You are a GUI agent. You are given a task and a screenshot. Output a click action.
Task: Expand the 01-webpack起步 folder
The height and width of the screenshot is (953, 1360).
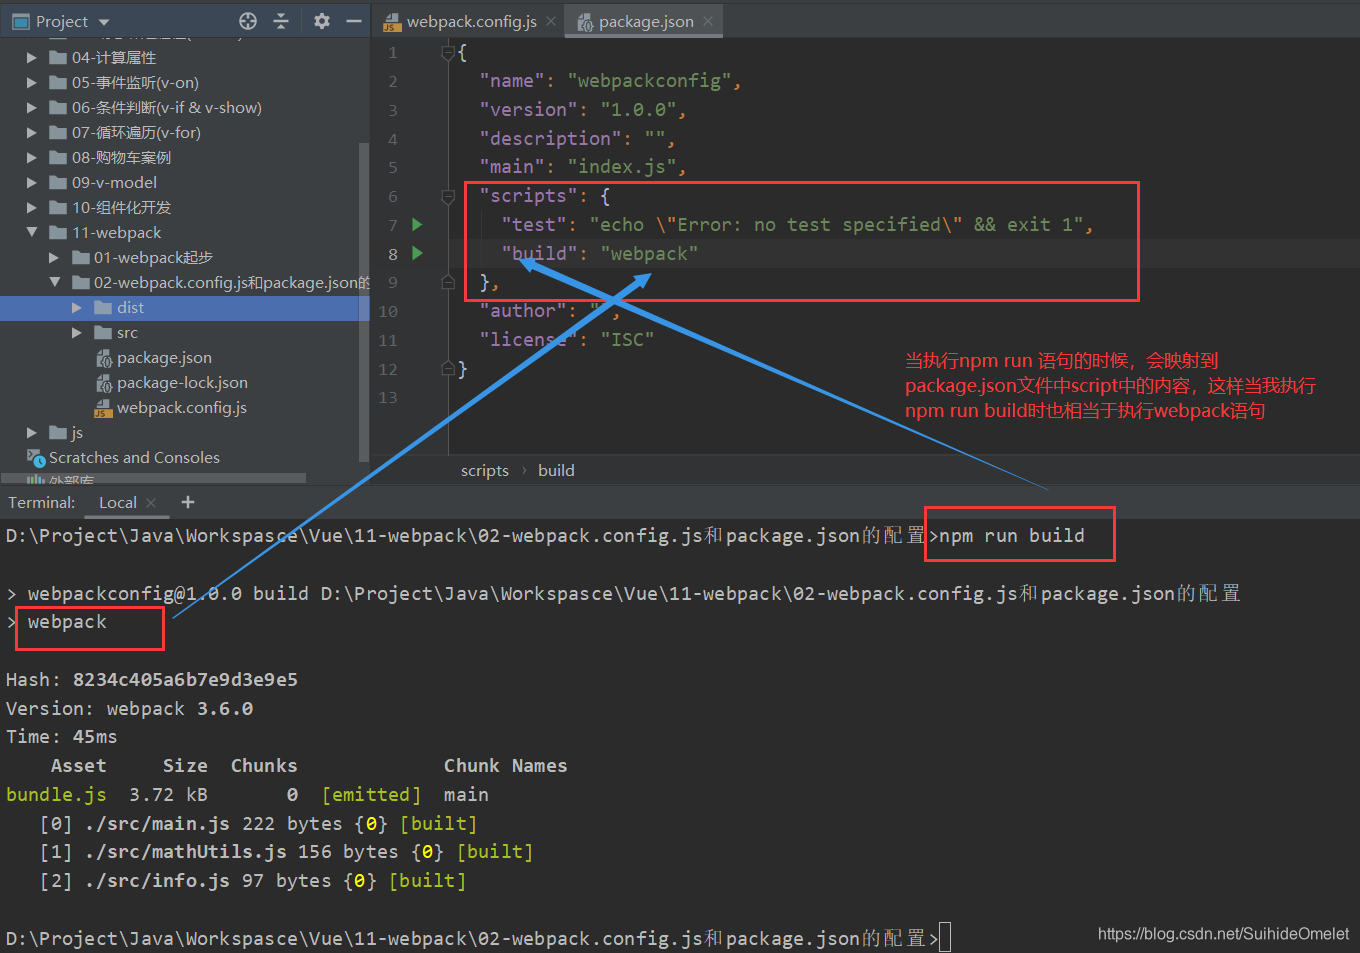point(54,258)
